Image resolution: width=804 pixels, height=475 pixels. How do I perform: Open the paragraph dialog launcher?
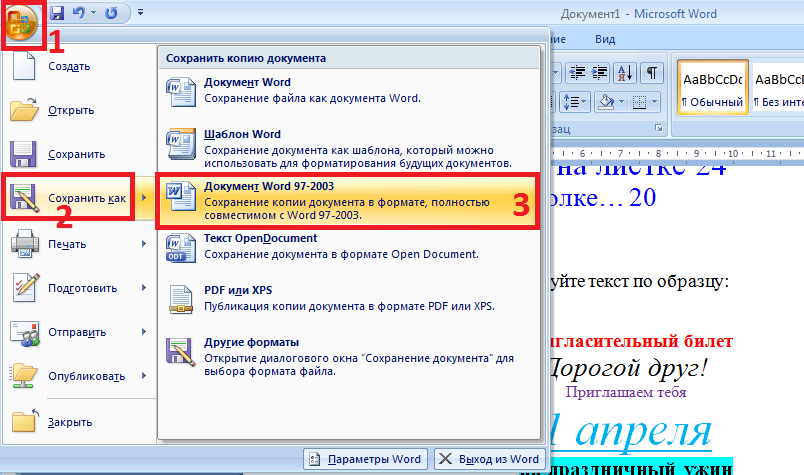click(659, 129)
